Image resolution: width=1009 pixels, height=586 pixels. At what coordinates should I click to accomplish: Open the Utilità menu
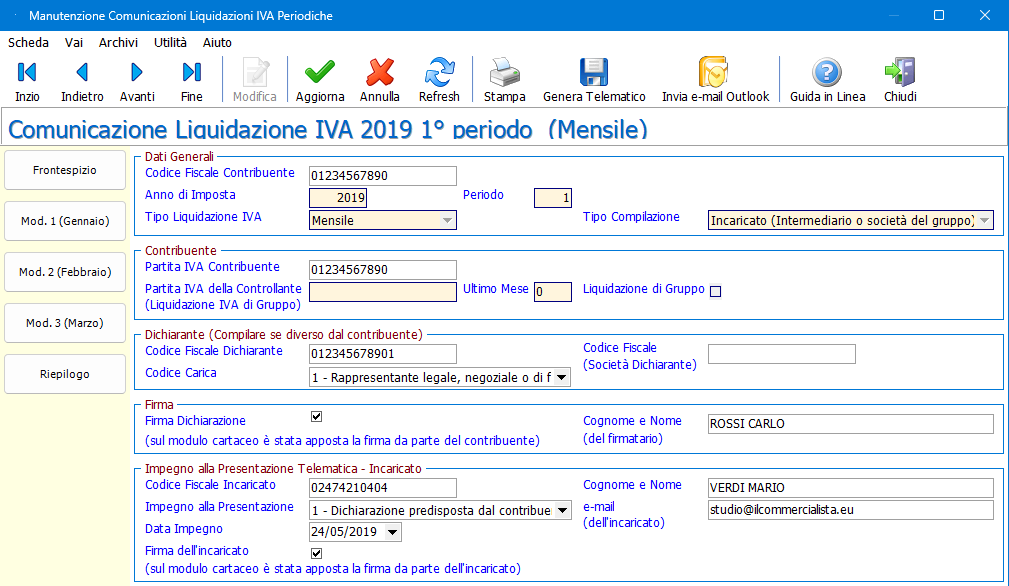(x=171, y=42)
